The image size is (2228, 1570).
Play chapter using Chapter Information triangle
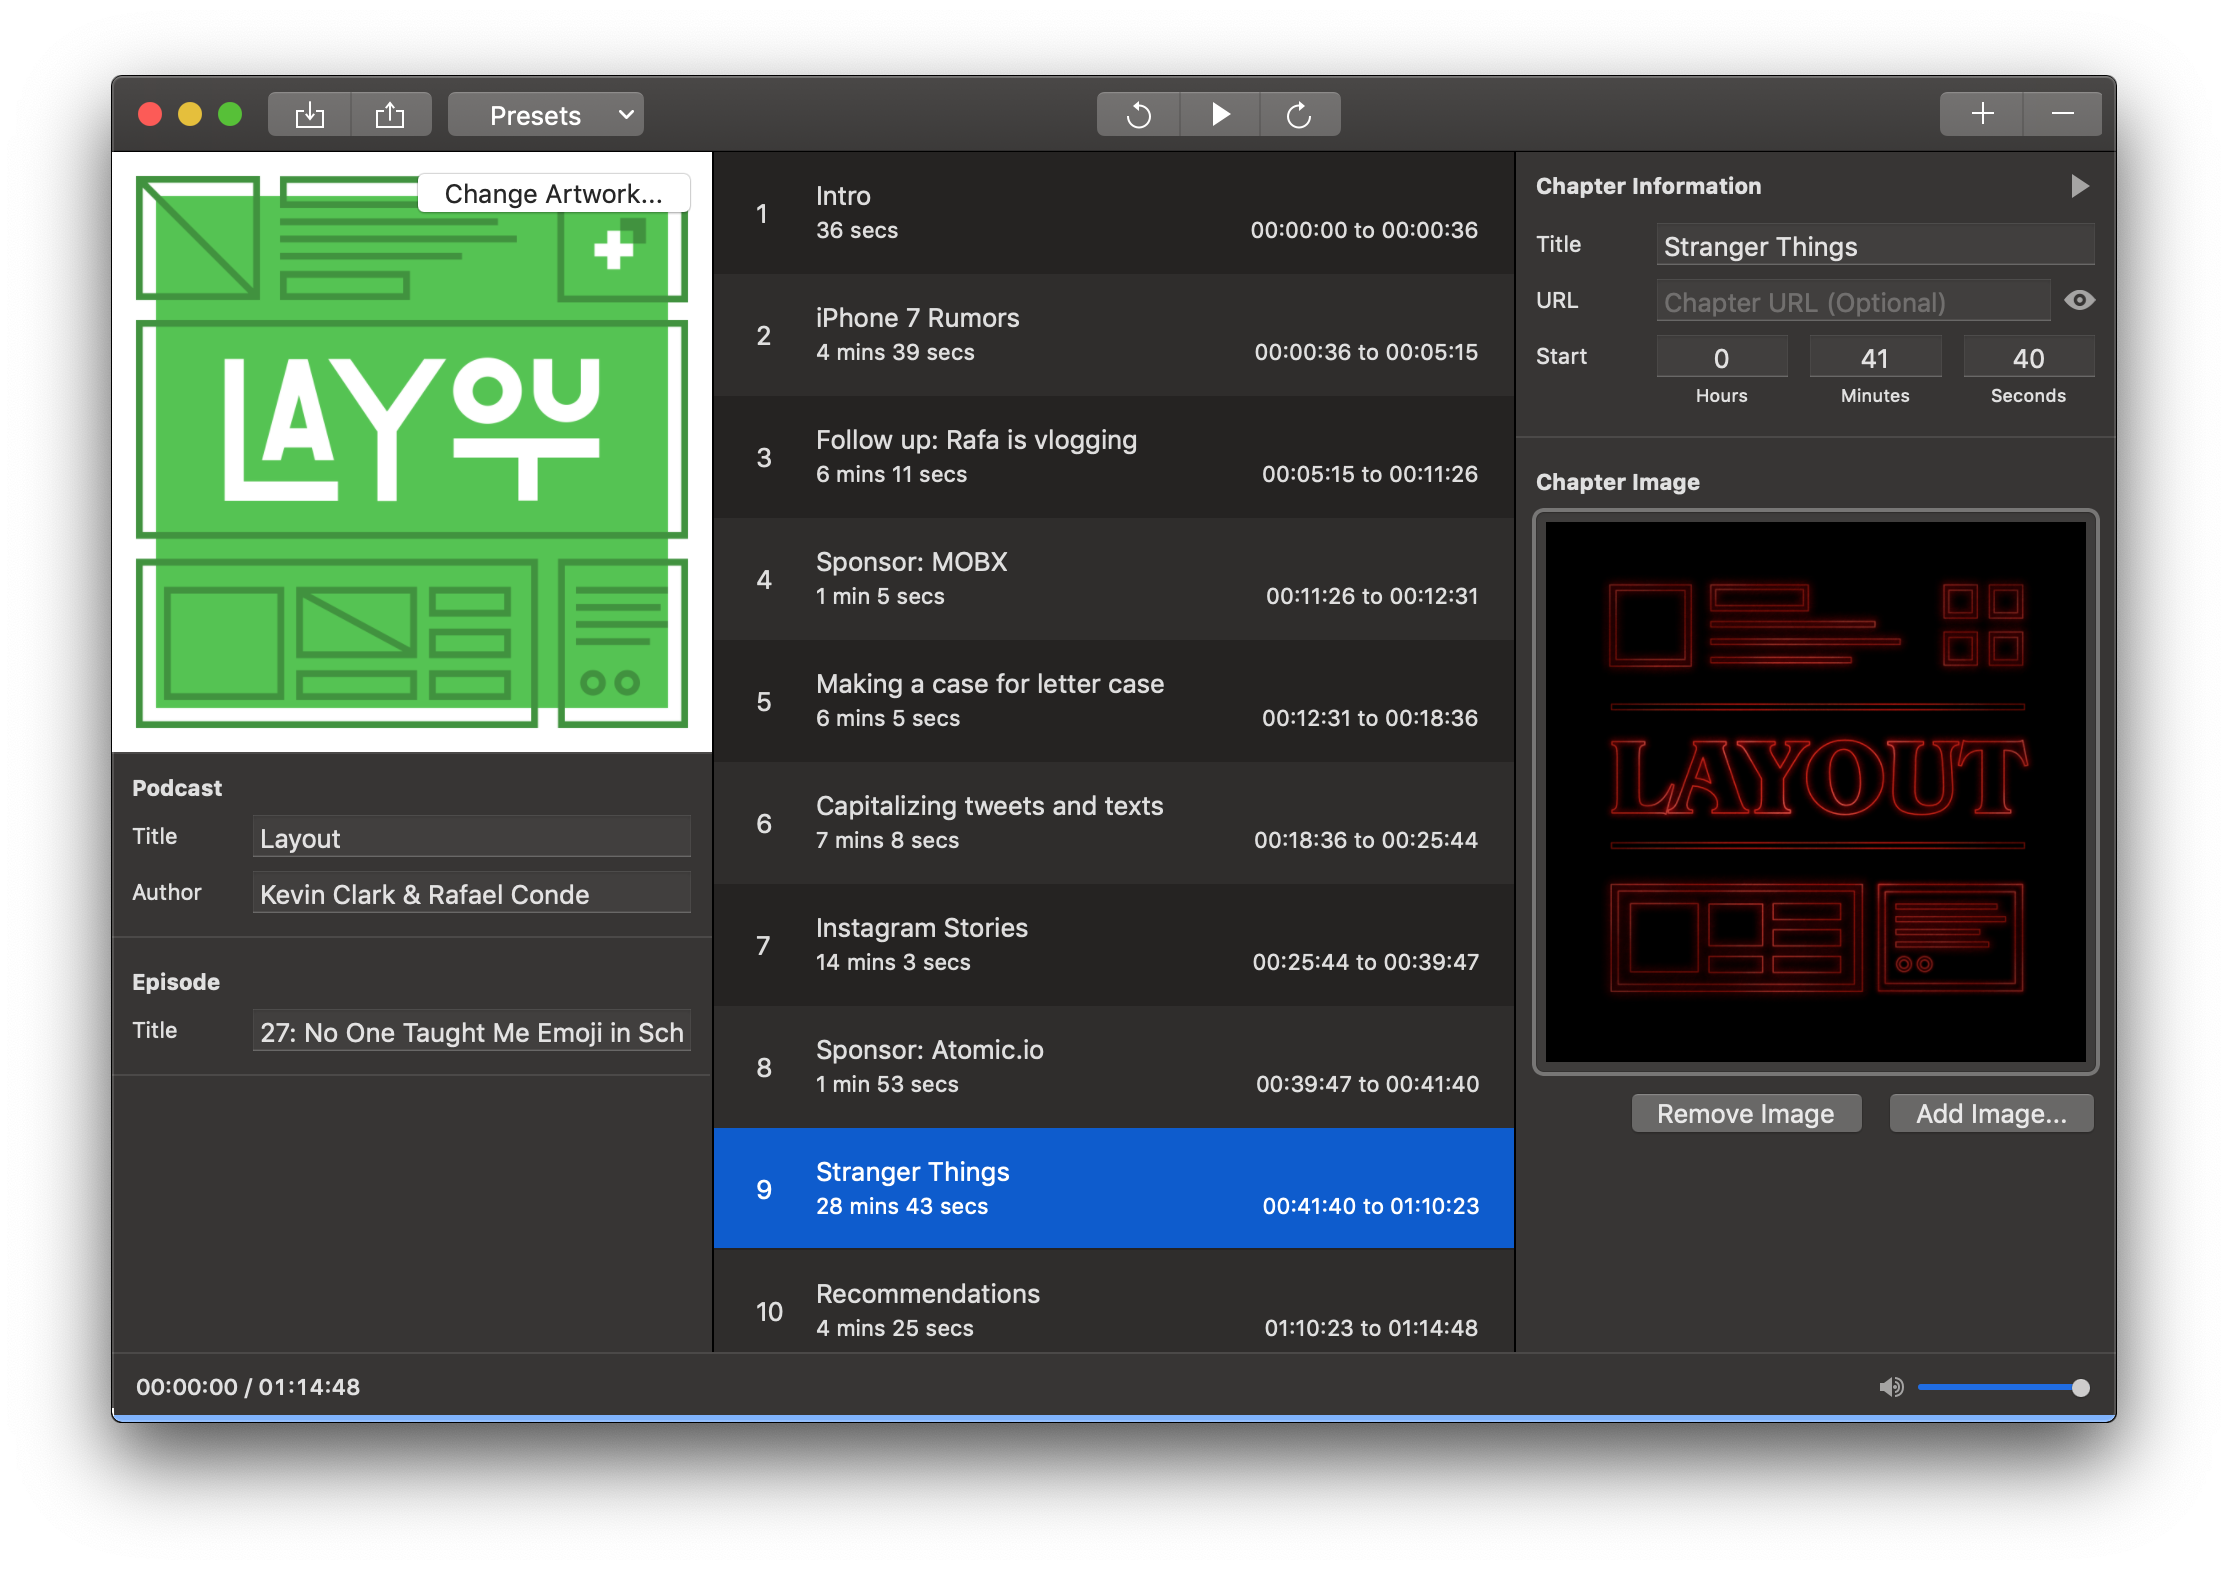tap(2080, 186)
